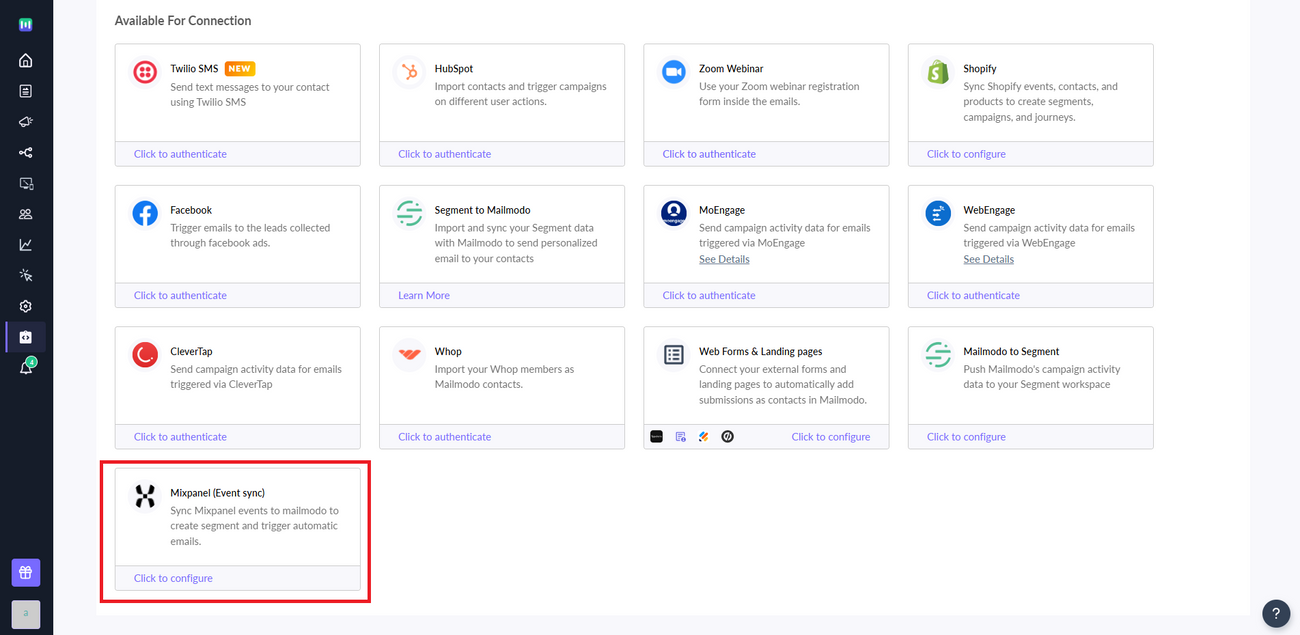
Task: Click the Web Forms & Landing pages icon
Action: [673, 355]
